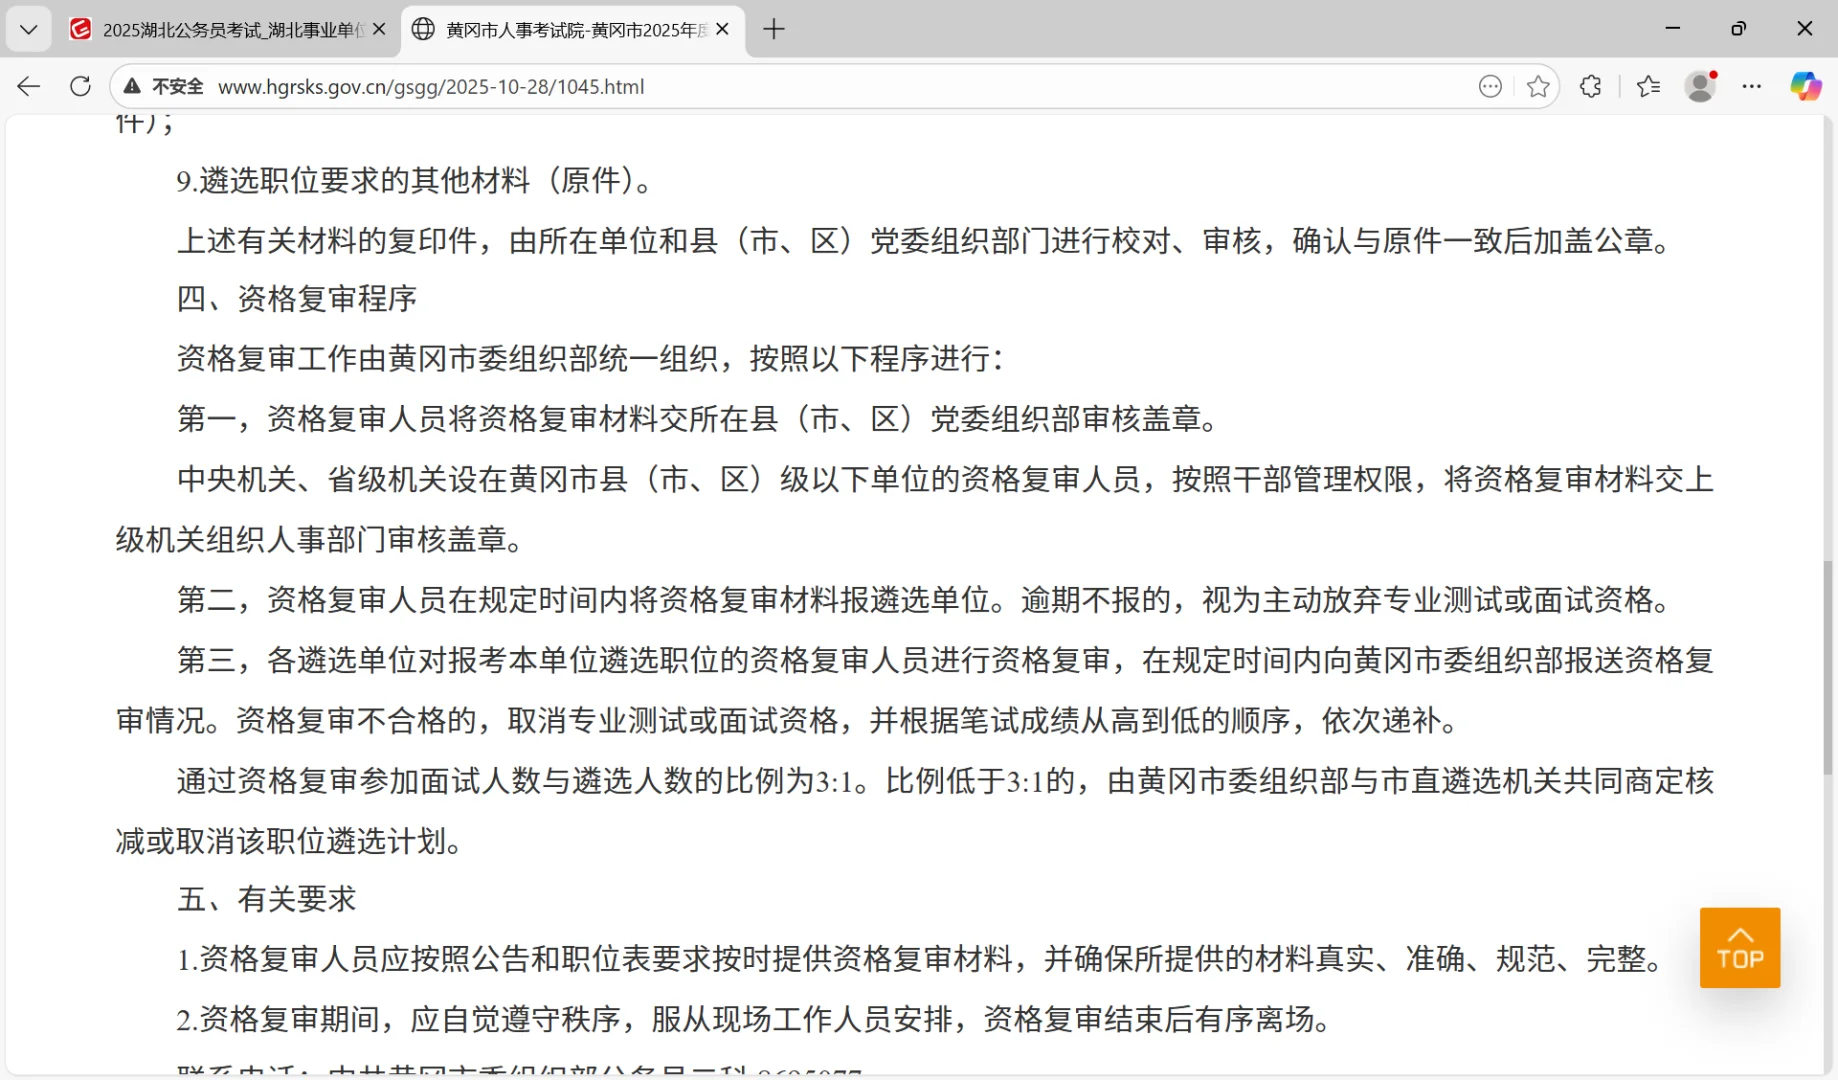Go back to the previous page
This screenshot has width=1838, height=1080.
click(x=29, y=87)
